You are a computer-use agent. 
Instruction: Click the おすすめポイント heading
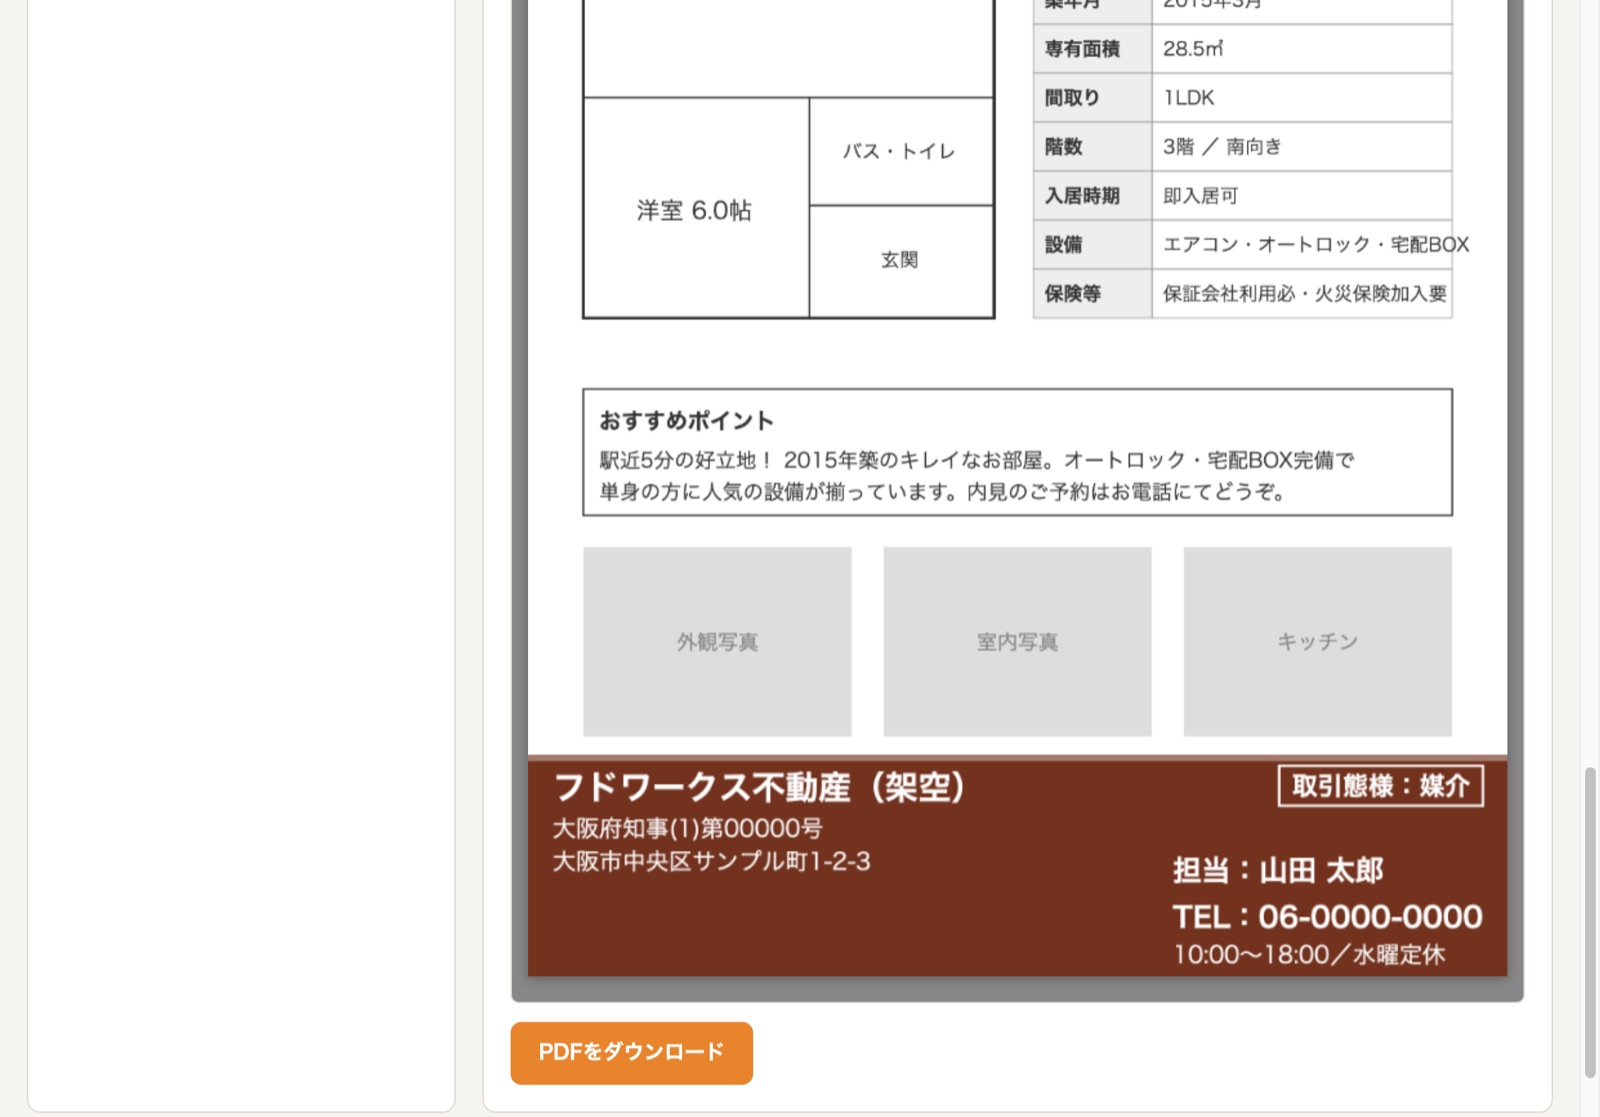coord(686,421)
